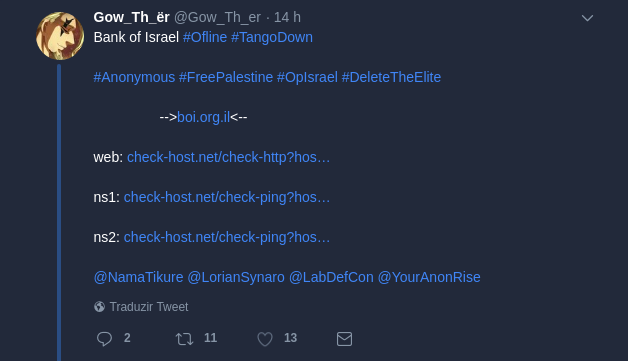The width and height of the screenshot is (628, 361).
Task: Open the tweet options chevron menu
Action: (587, 18)
